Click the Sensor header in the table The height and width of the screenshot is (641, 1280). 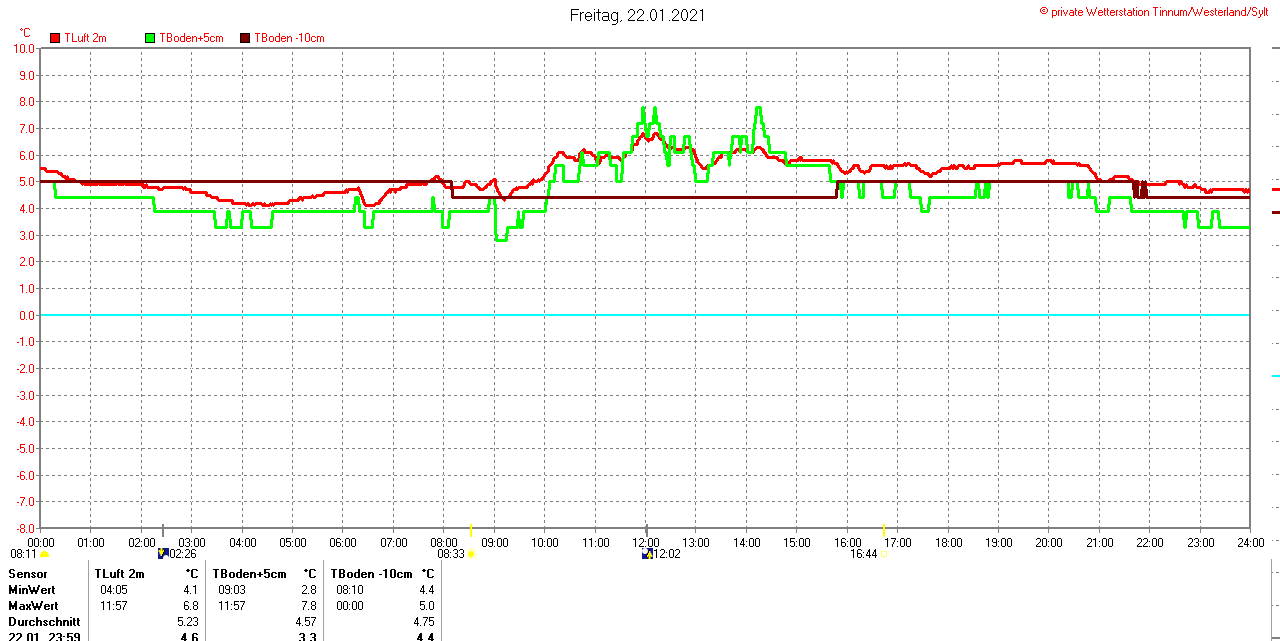coord(28,574)
